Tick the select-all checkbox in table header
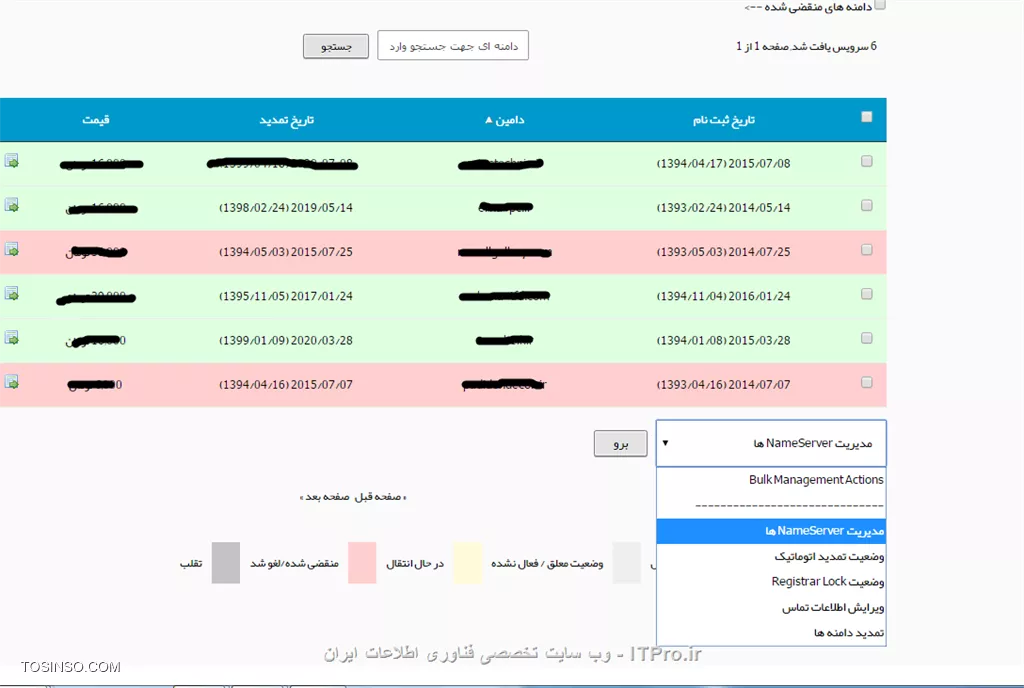 [867, 117]
